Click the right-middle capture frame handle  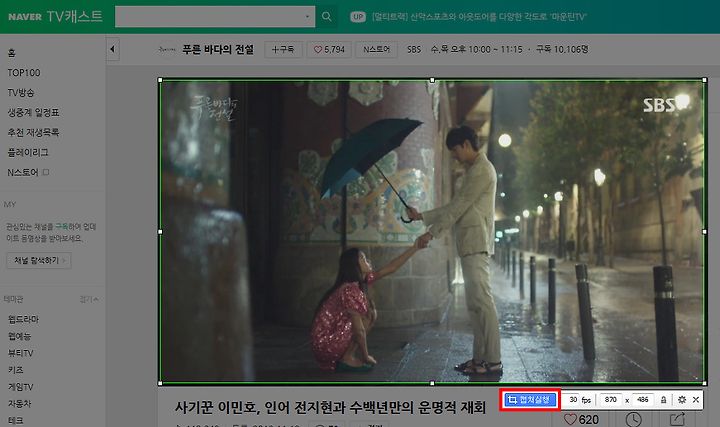click(704, 231)
